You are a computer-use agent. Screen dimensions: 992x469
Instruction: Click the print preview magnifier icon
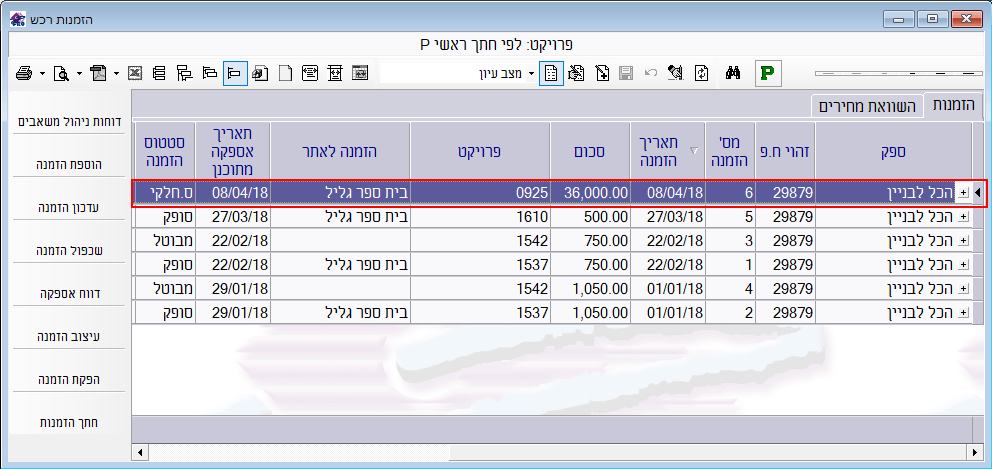click(x=61, y=73)
